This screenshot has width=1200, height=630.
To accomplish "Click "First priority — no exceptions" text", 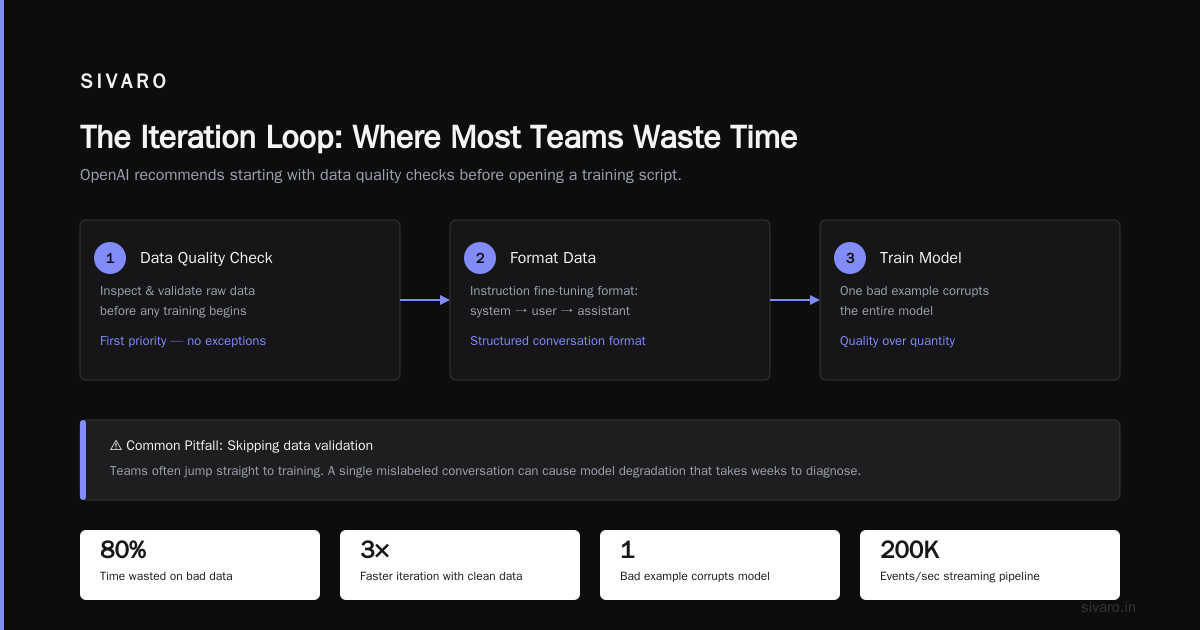I will [183, 341].
